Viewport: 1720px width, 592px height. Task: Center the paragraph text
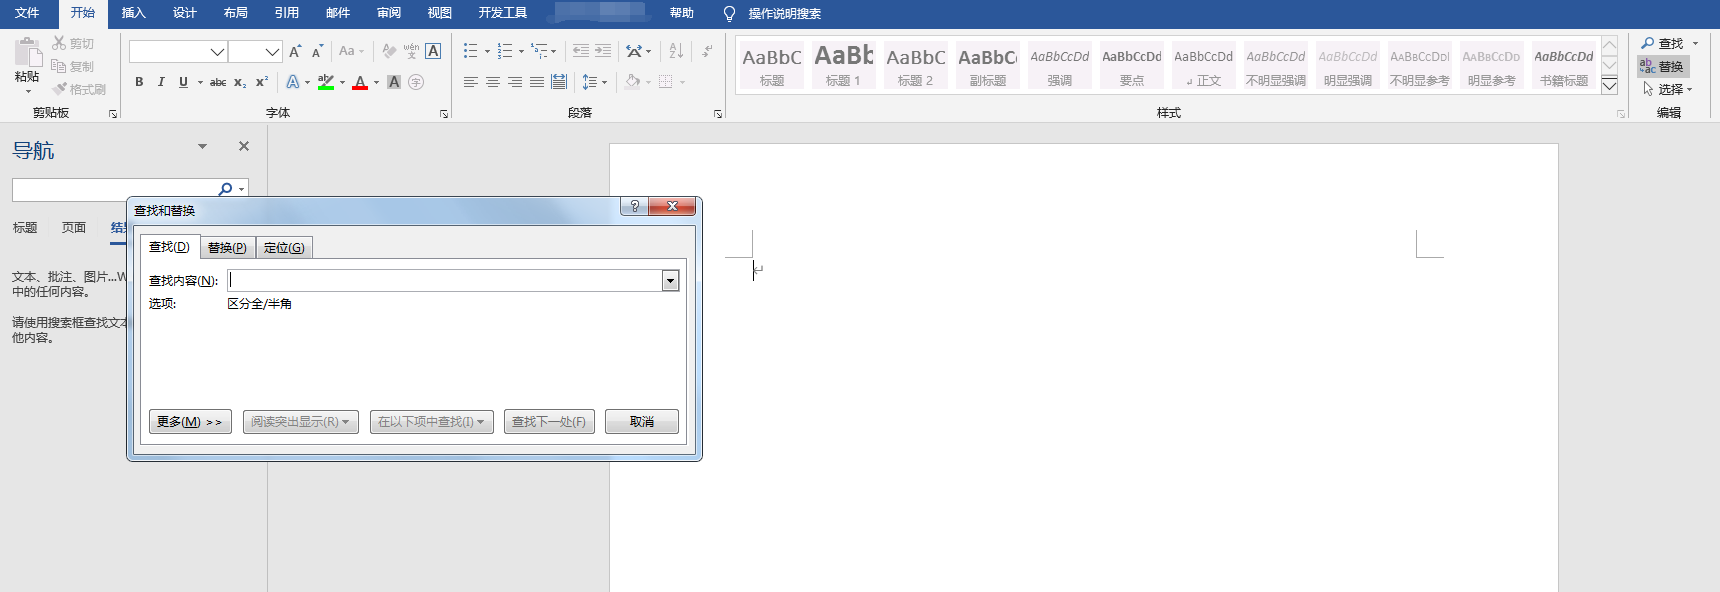pos(493,82)
